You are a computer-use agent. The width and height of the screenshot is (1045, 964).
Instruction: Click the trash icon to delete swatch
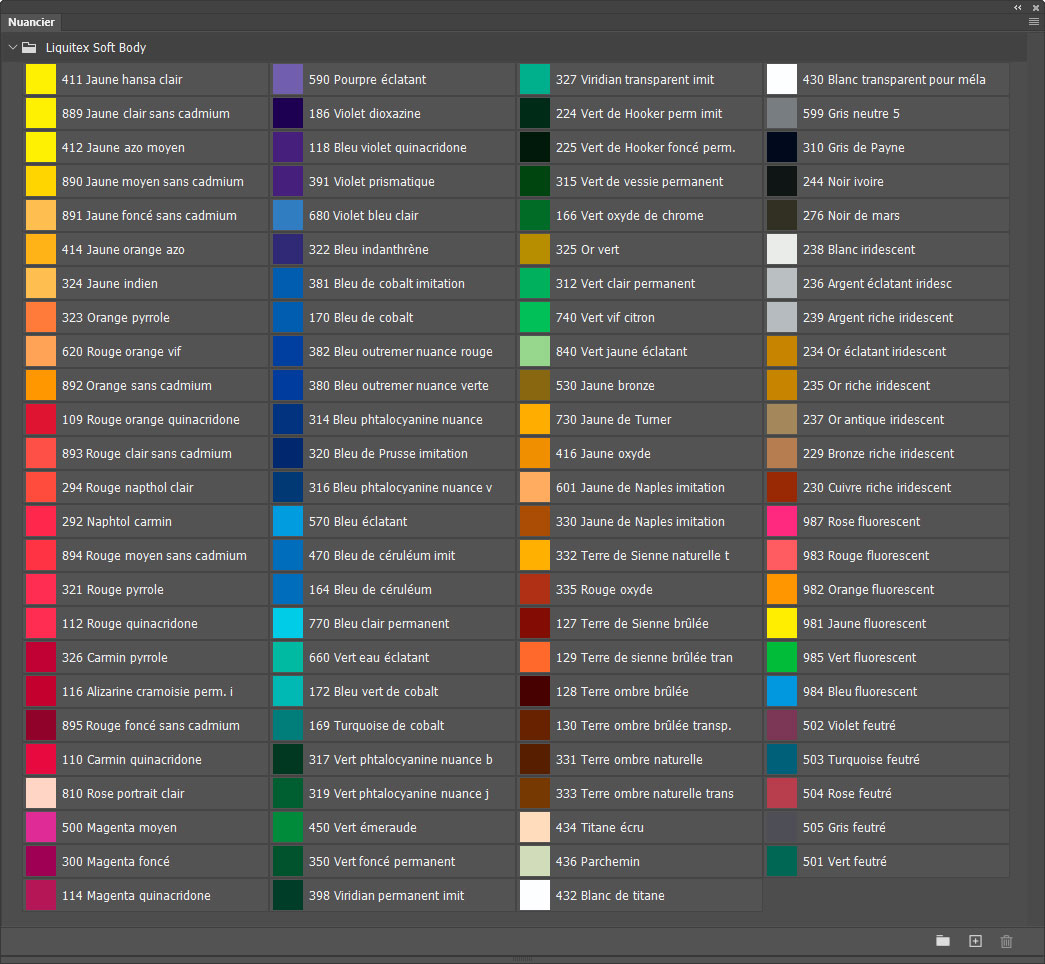1007,941
